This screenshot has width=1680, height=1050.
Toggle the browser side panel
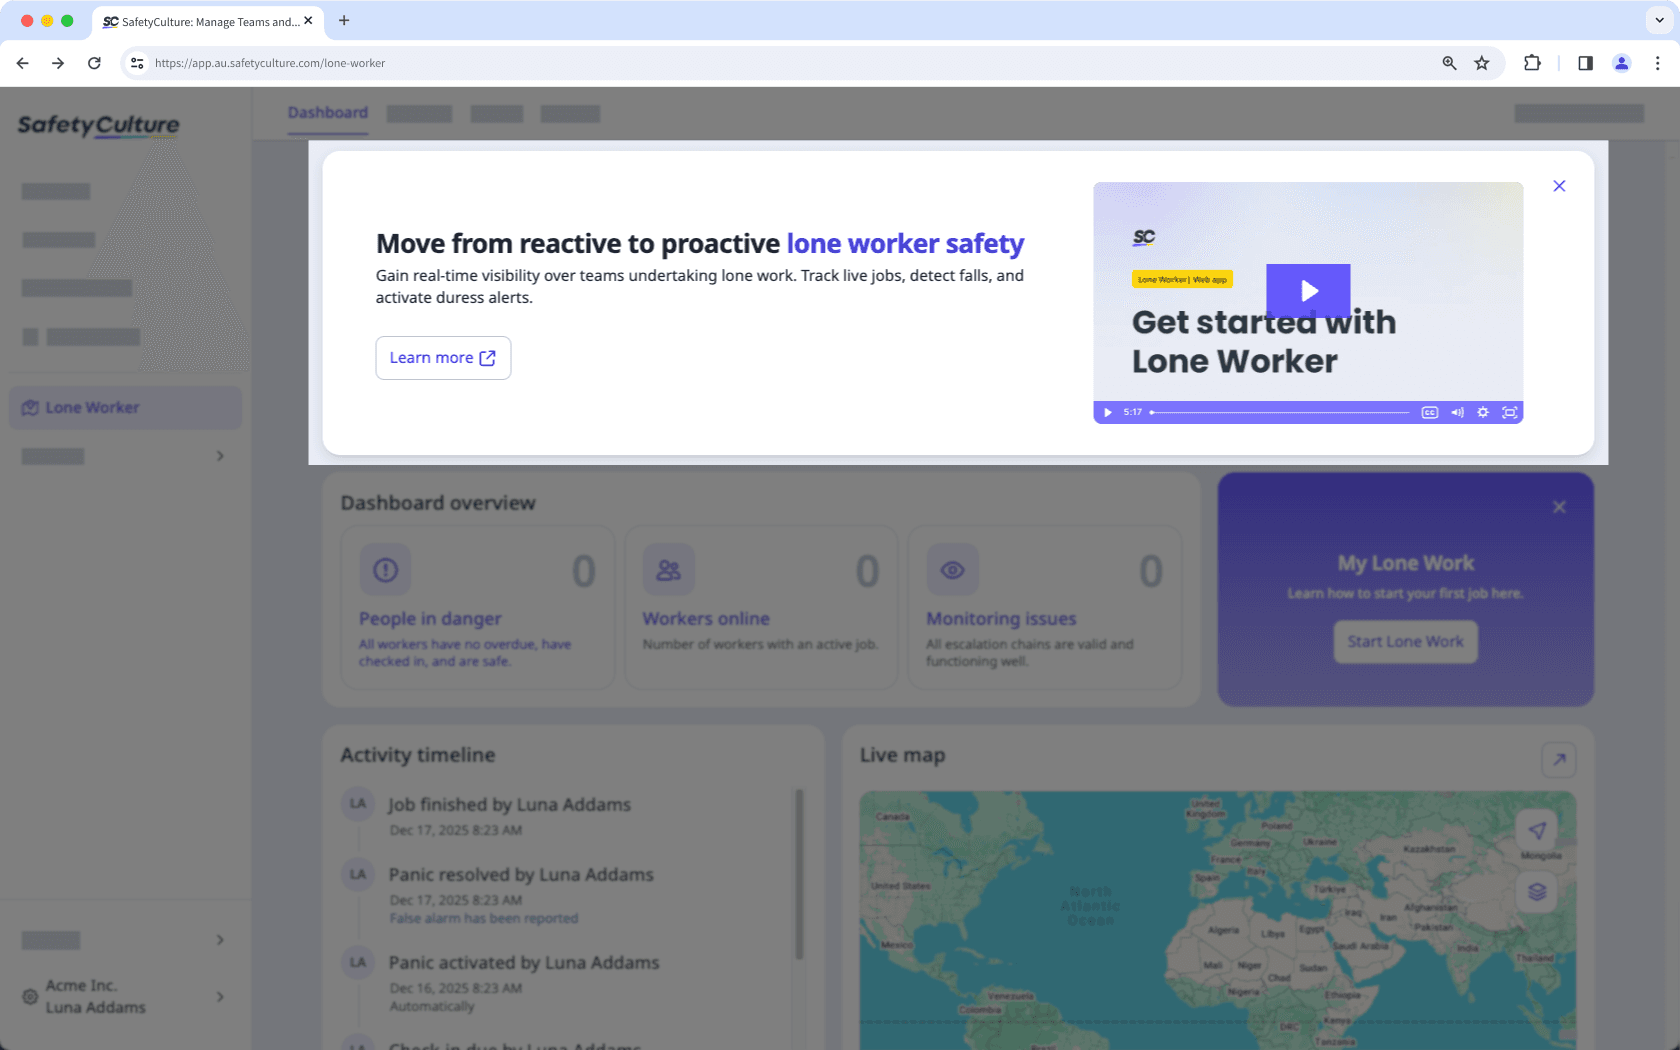click(1585, 63)
